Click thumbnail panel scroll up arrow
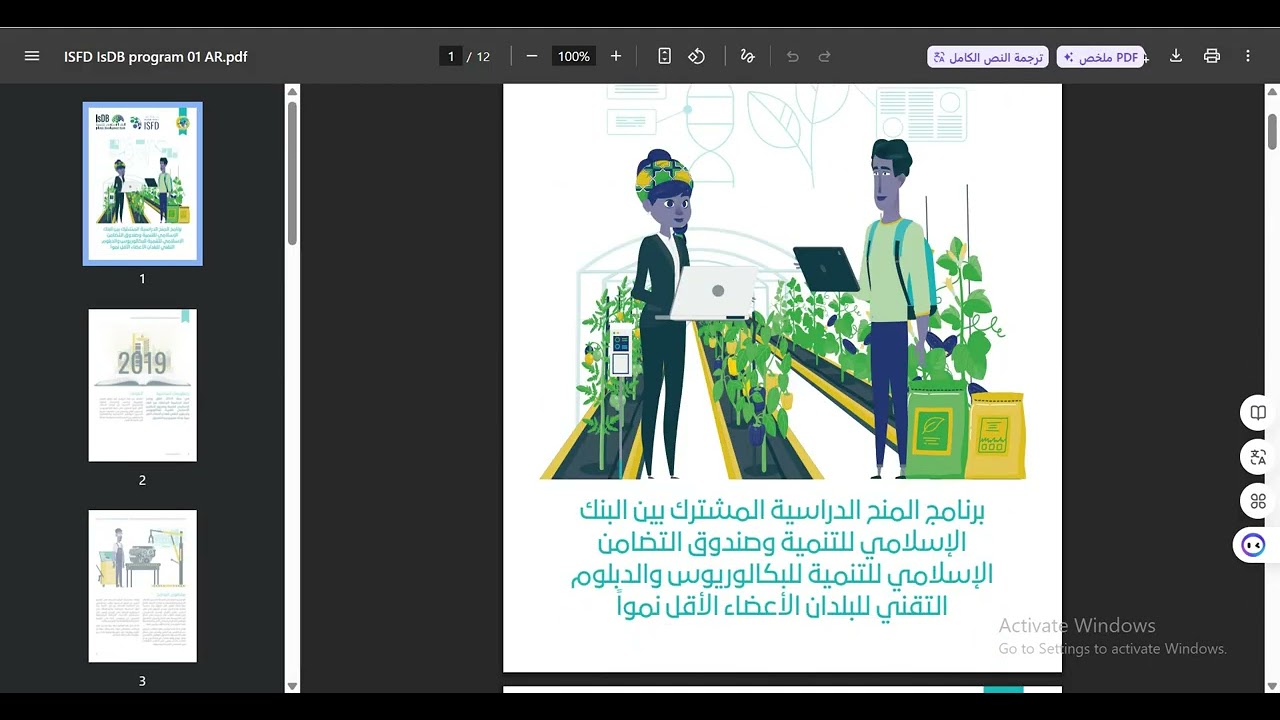This screenshot has height=720, width=1280. [x=292, y=92]
